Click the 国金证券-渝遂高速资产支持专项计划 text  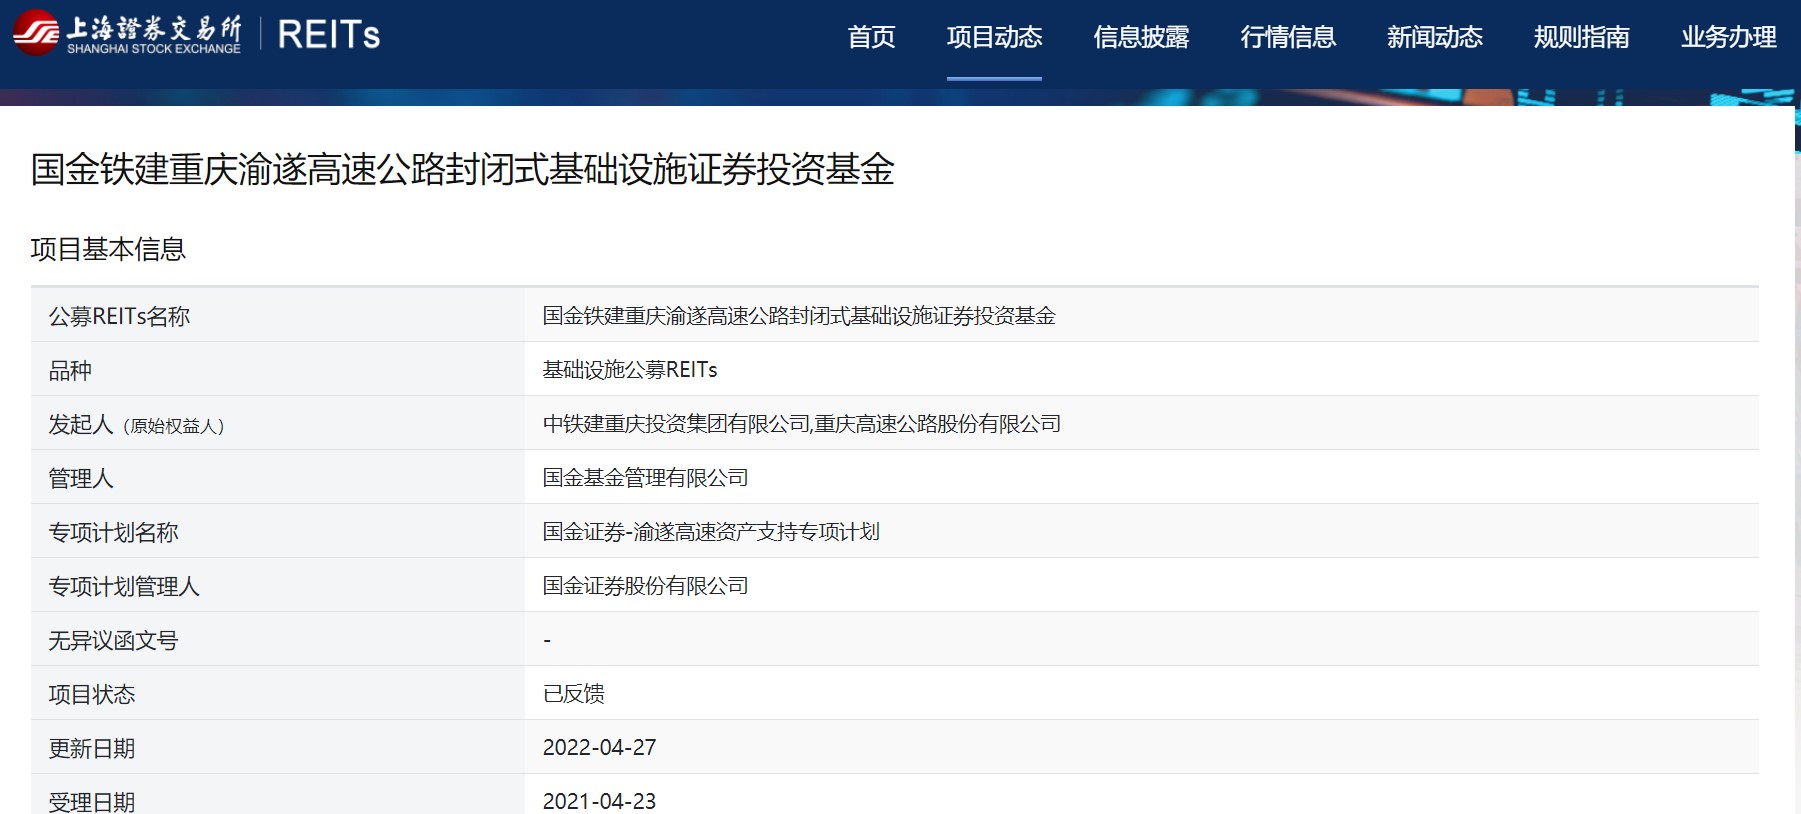pos(711,532)
